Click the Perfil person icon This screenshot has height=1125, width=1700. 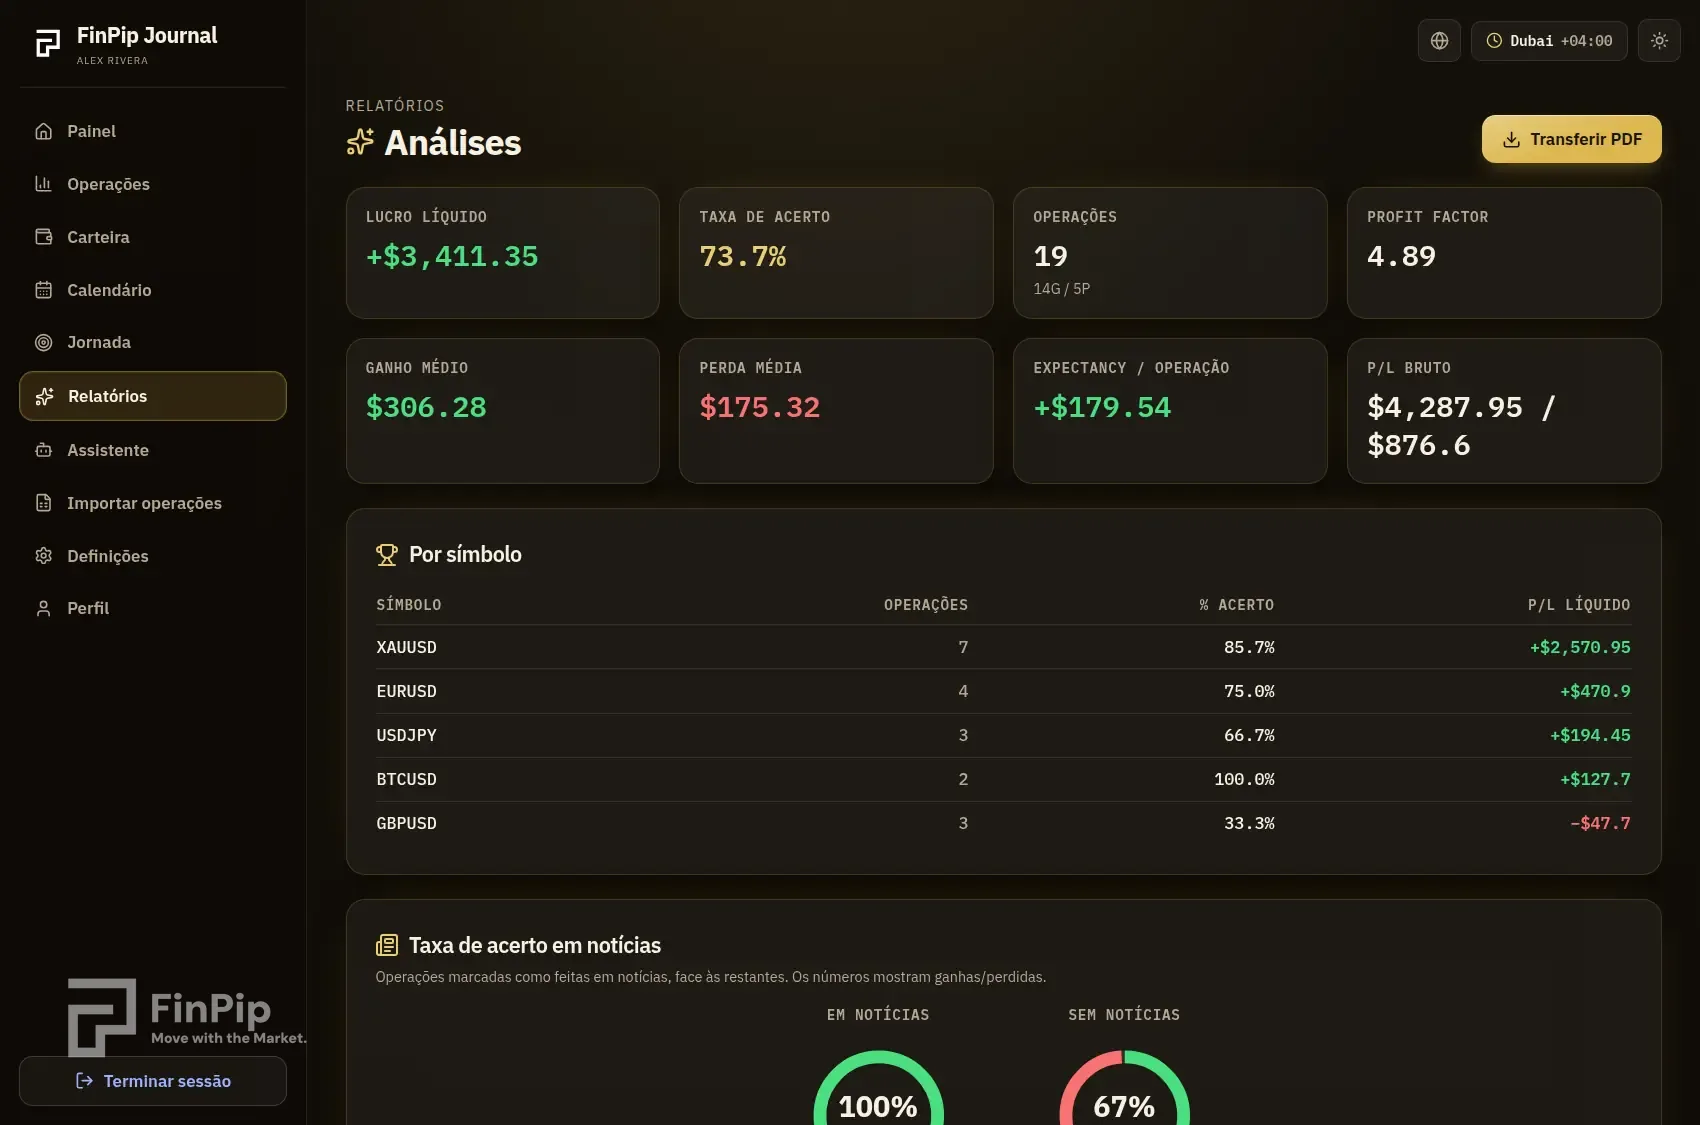point(44,608)
